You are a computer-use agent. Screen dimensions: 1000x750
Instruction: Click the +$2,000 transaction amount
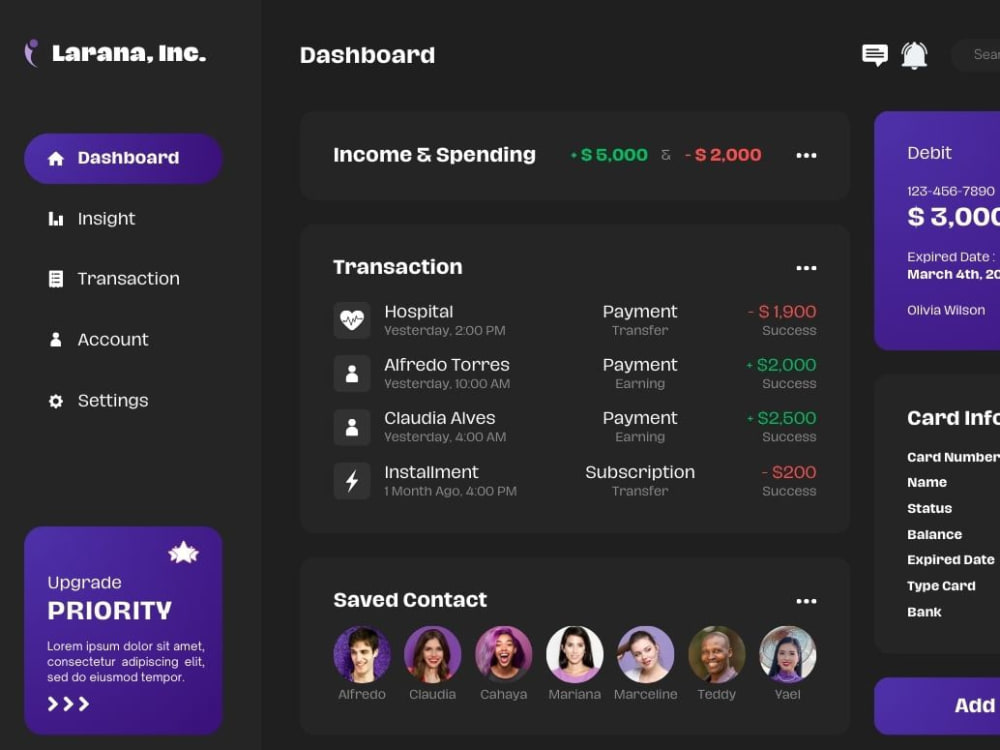pos(781,365)
